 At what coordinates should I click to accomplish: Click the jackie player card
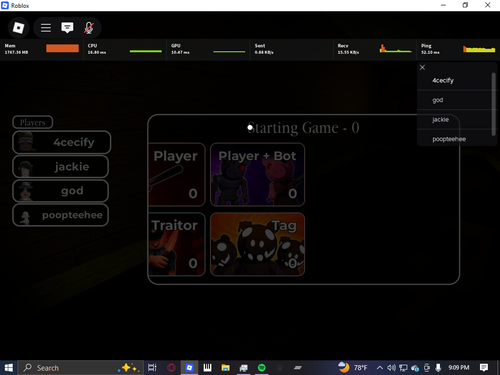61,166
